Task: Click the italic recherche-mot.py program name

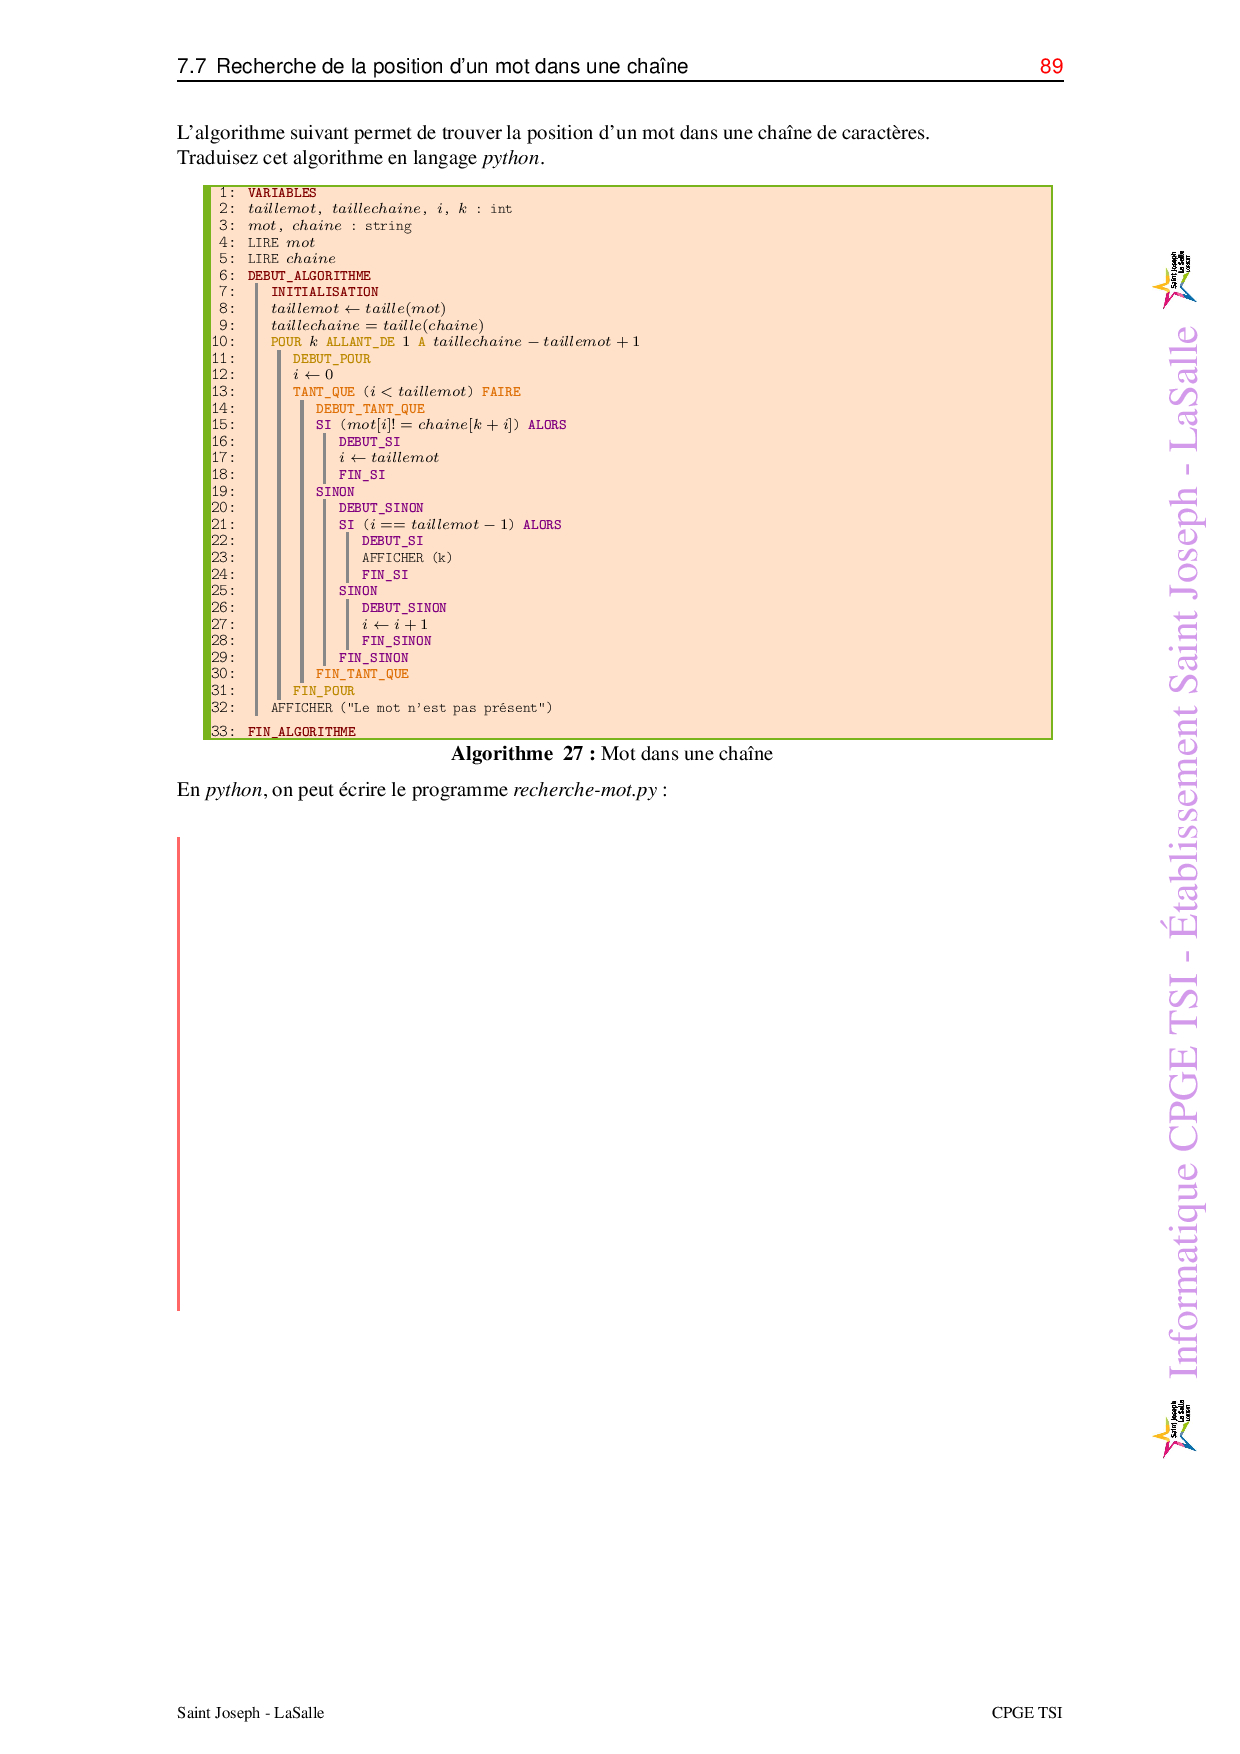Action: pyautogui.click(x=584, y=790)
